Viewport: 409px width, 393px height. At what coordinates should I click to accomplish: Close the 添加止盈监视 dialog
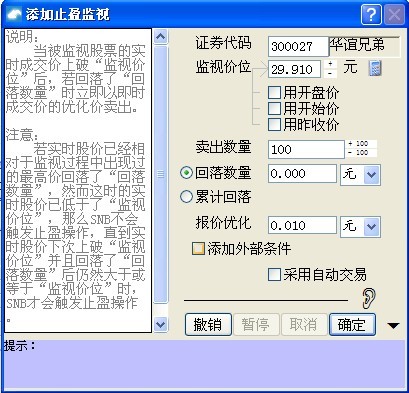click(394, 15)
